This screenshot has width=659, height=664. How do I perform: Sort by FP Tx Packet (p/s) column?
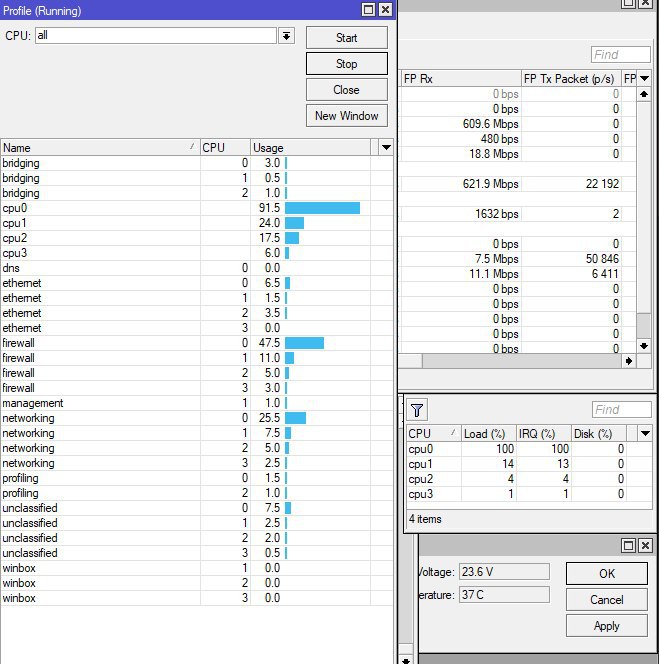click(571, 78)
